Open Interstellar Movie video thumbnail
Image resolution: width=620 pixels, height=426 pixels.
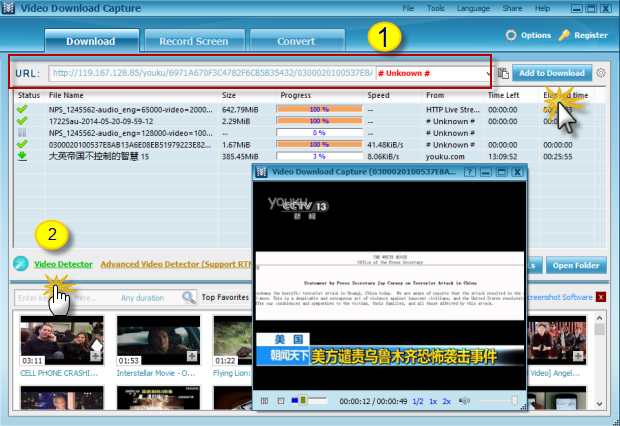[159, 340]
